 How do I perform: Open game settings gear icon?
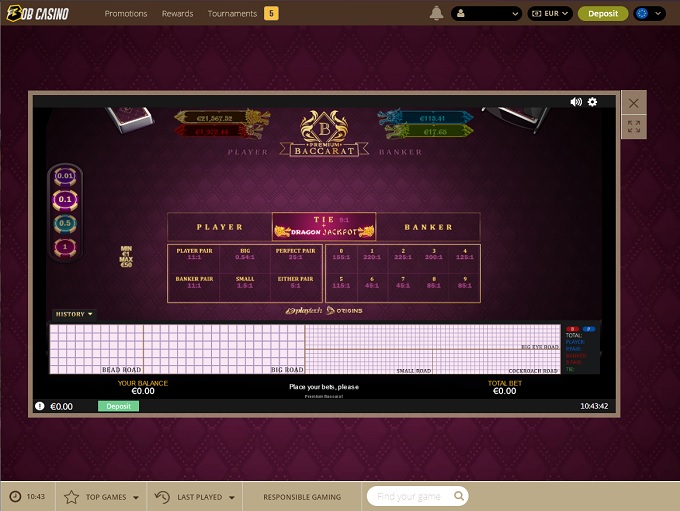[x=592, y=102]
